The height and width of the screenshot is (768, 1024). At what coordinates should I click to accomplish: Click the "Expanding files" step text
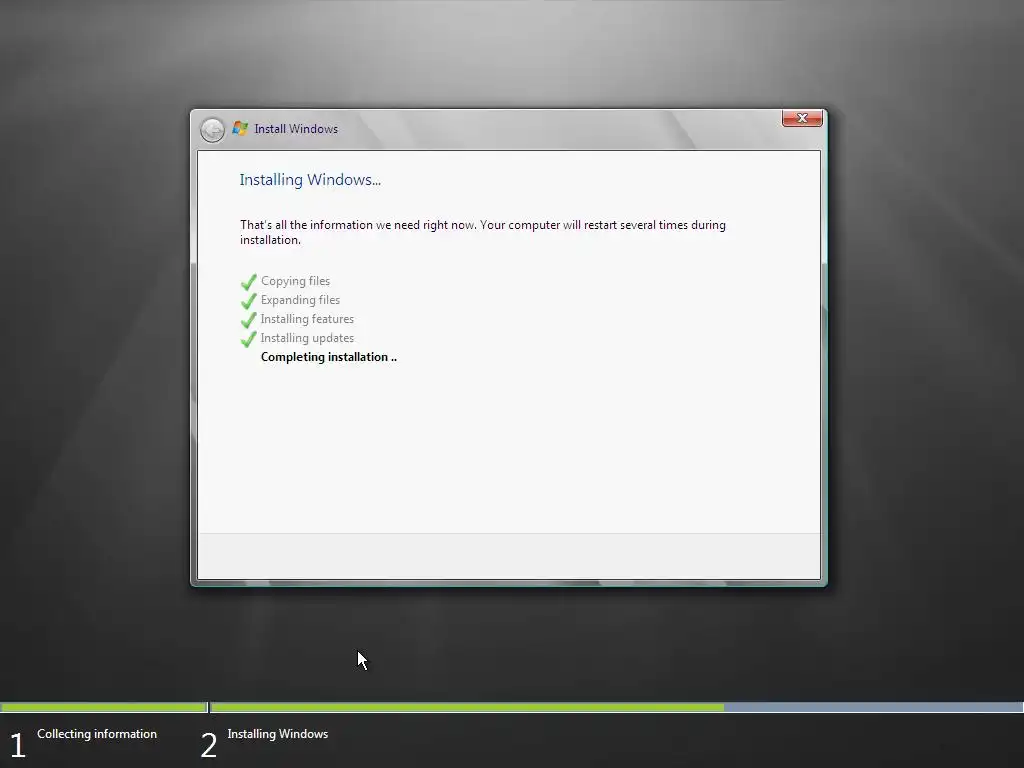pyautogui.click(x=300, y=300)
